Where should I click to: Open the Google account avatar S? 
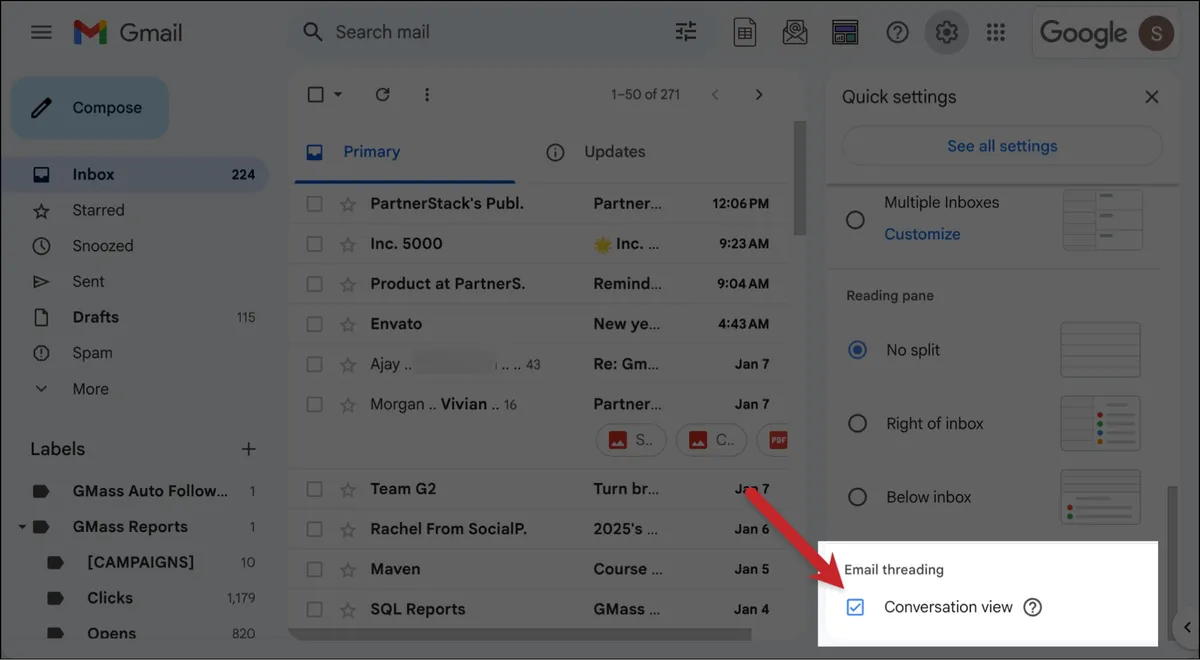pyautogui.click(x=1157, y=33)
